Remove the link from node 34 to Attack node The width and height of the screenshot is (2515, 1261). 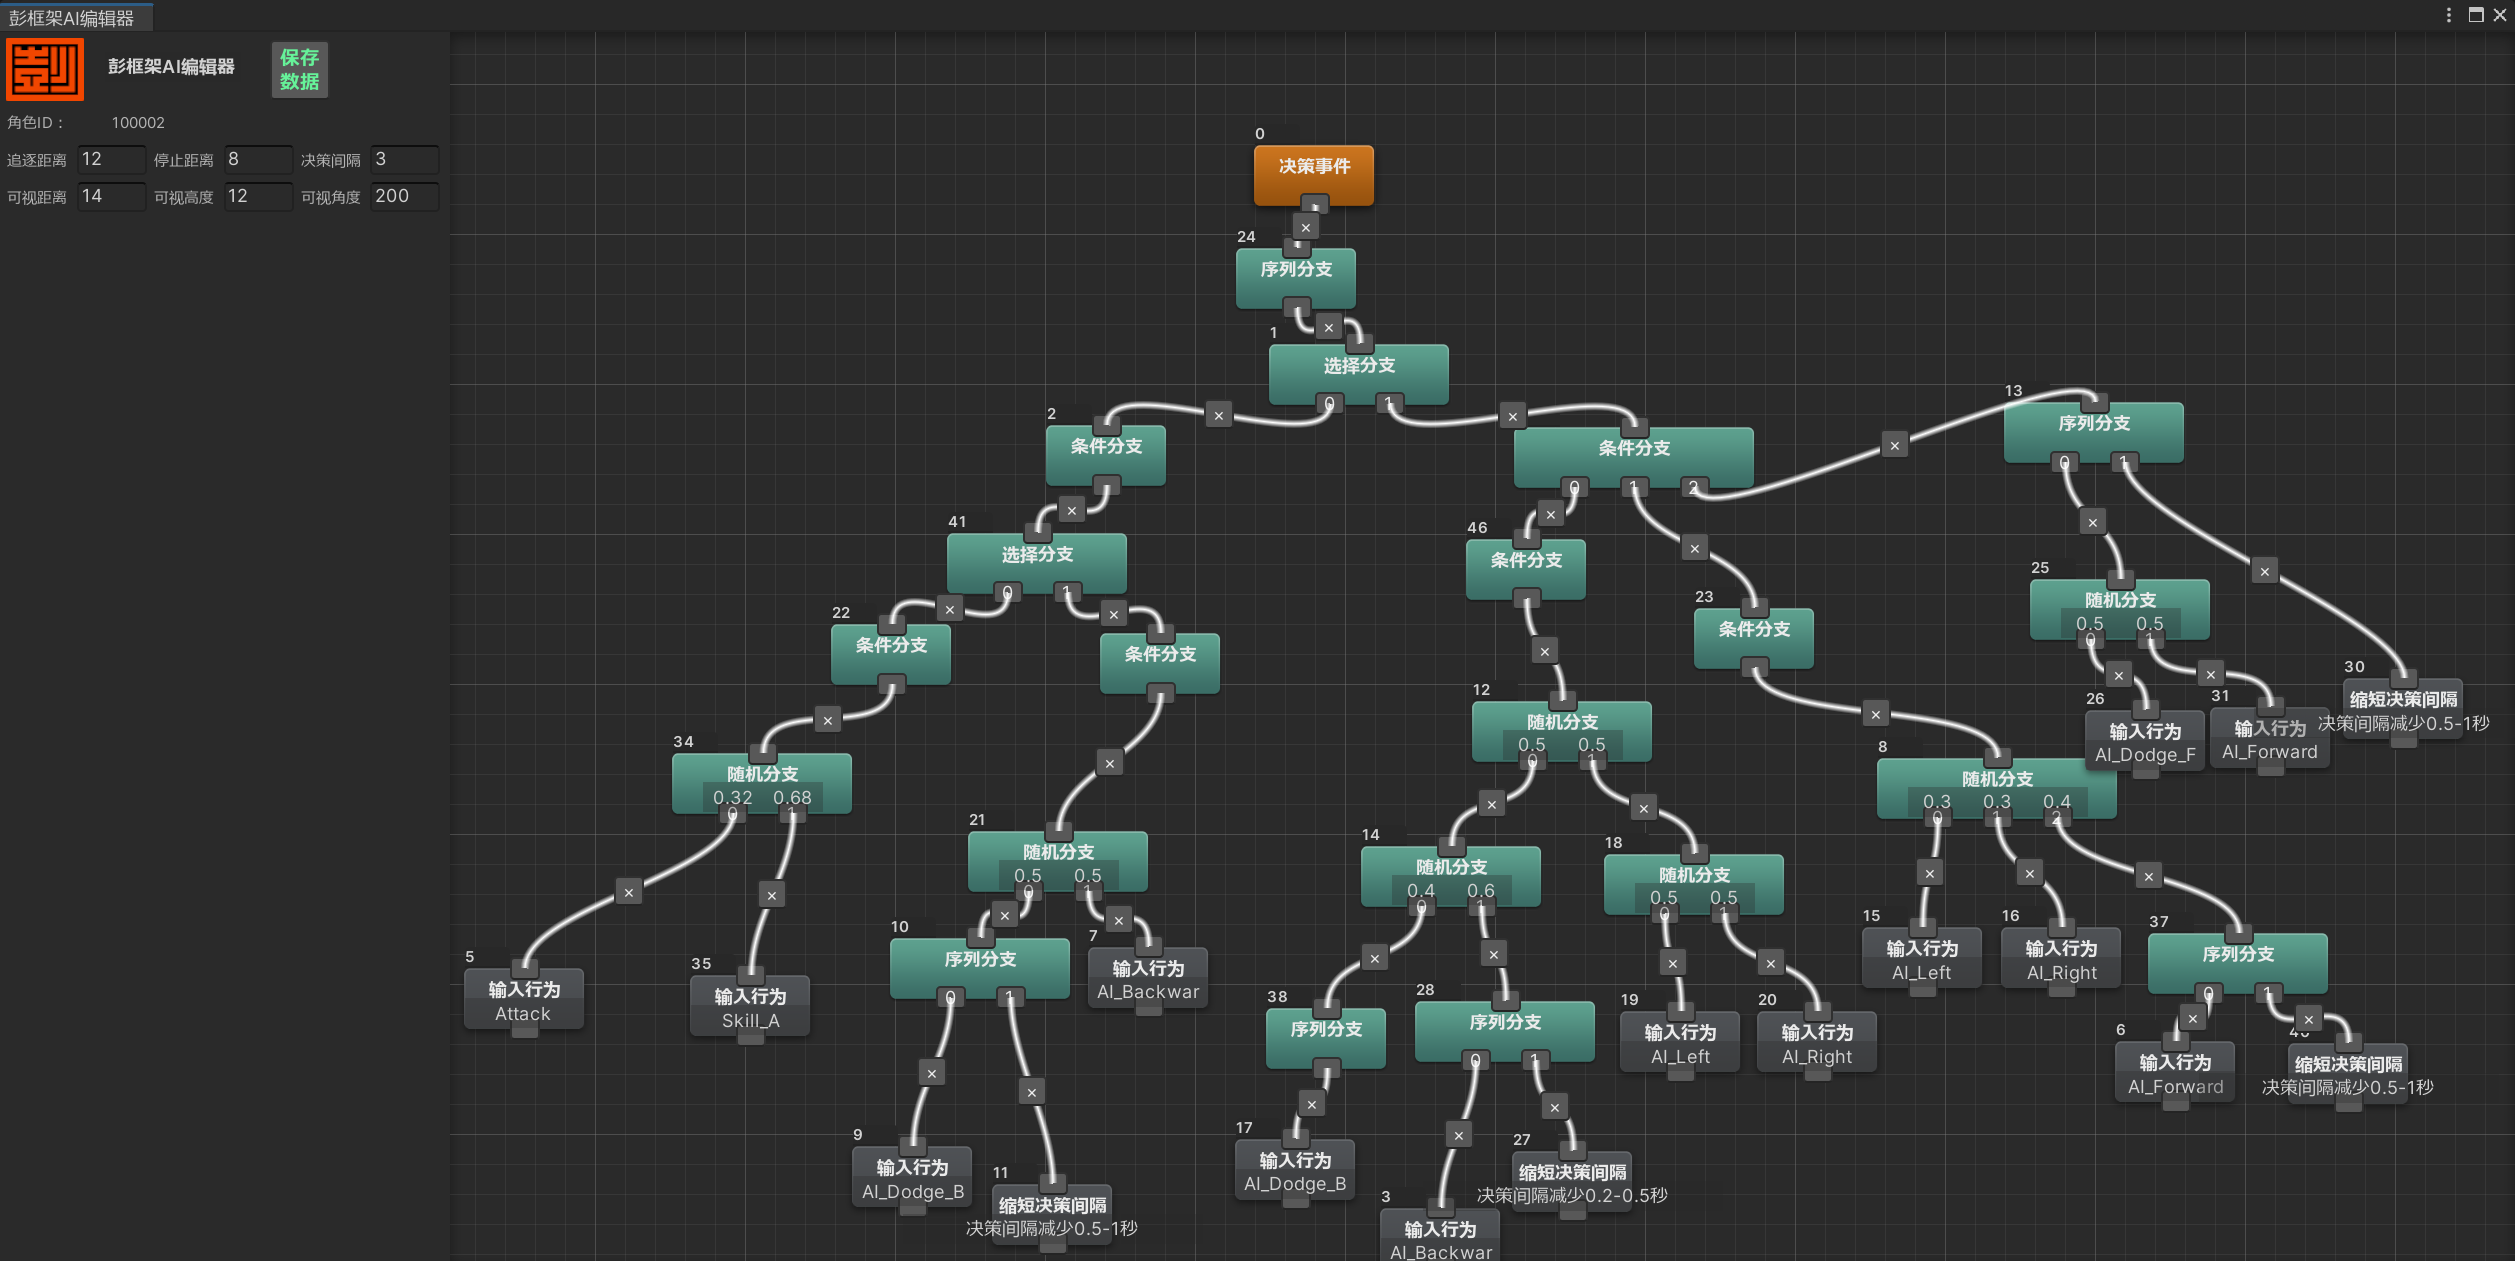(x=628, y=893)
